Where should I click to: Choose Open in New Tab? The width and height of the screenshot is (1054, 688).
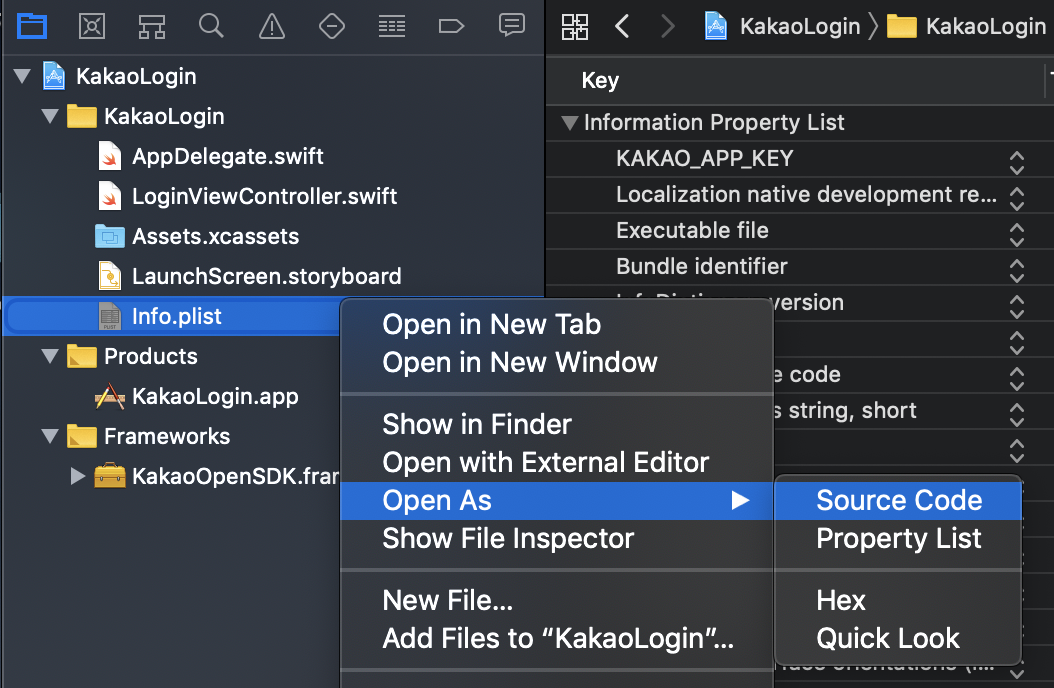tap(491, 325)
